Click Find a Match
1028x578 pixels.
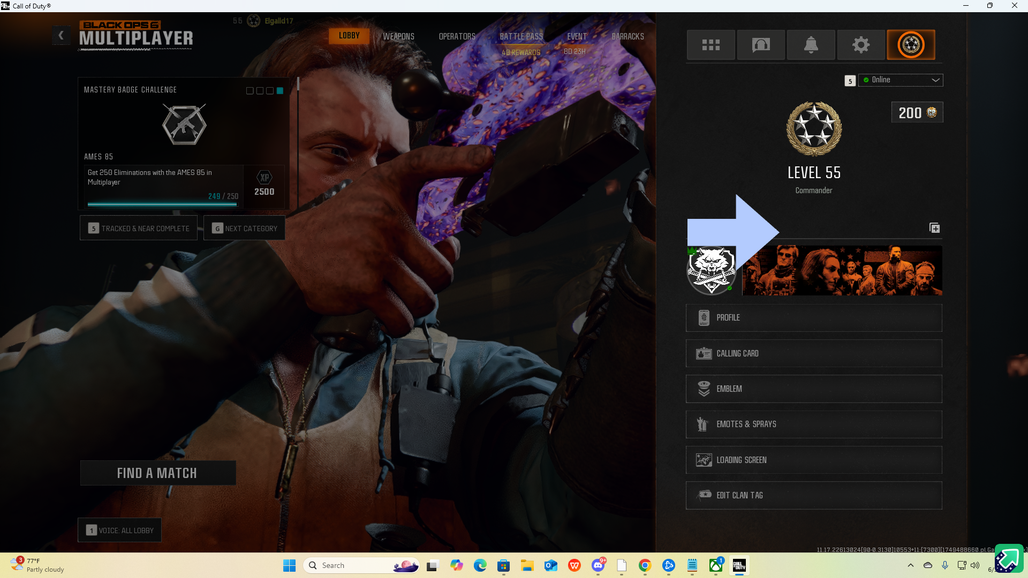(157, 473)
